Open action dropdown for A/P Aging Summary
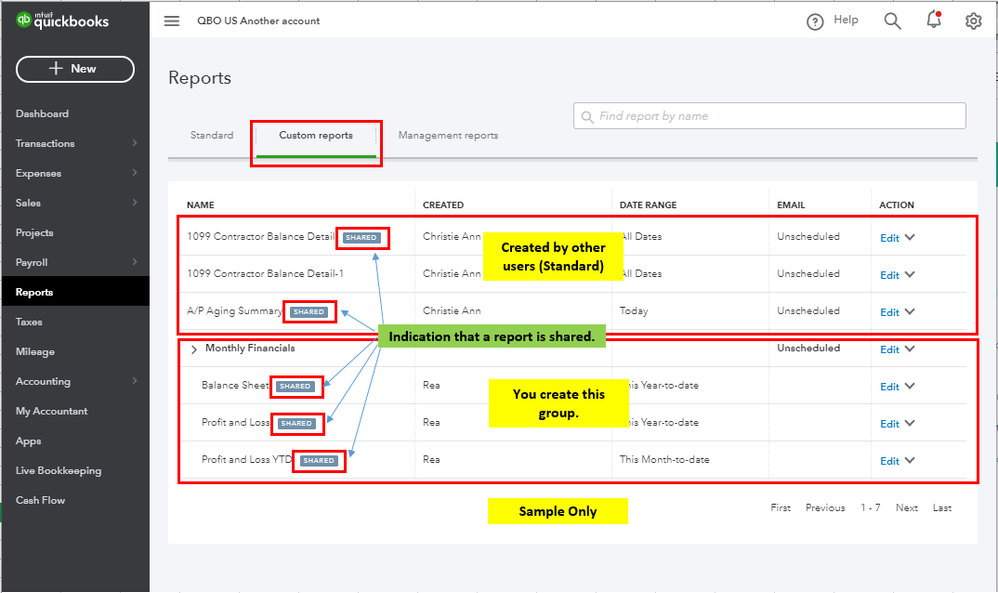 click(x=910, y=312)
